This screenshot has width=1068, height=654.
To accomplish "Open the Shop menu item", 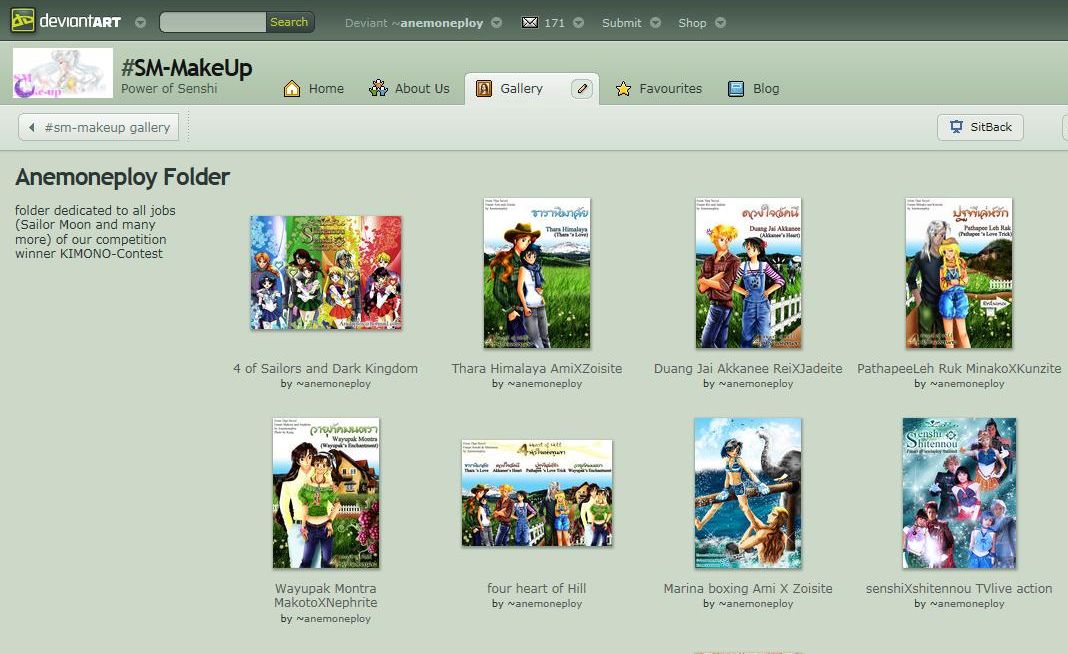I will [x=692, y=23].
